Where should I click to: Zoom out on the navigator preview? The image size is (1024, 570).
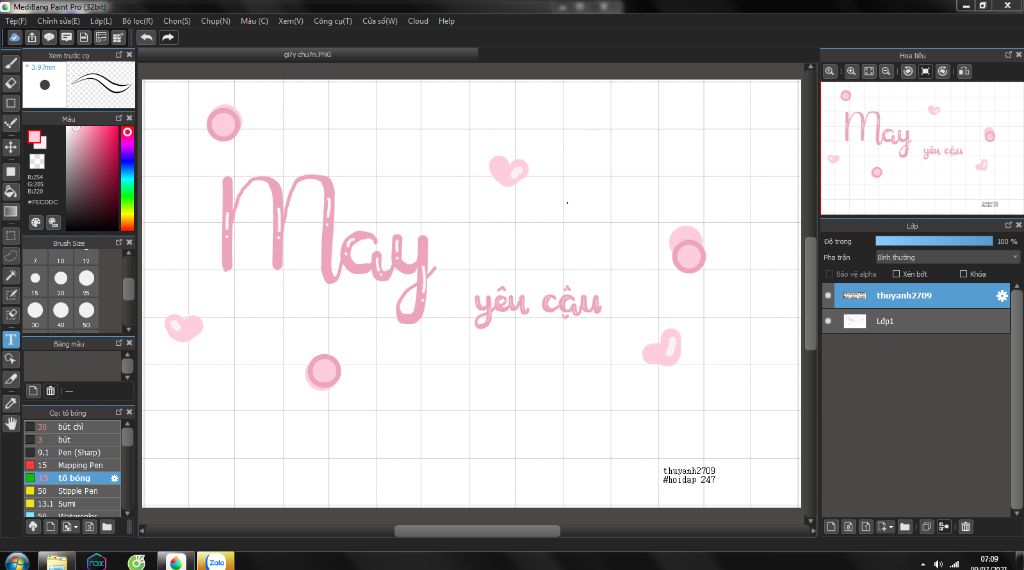pos(886,71)
